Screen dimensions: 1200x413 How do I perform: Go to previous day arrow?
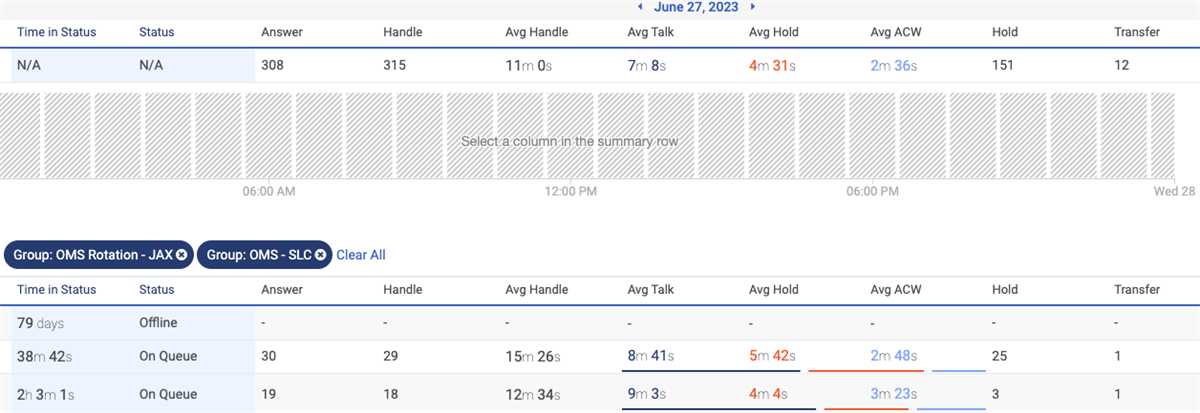640,6
